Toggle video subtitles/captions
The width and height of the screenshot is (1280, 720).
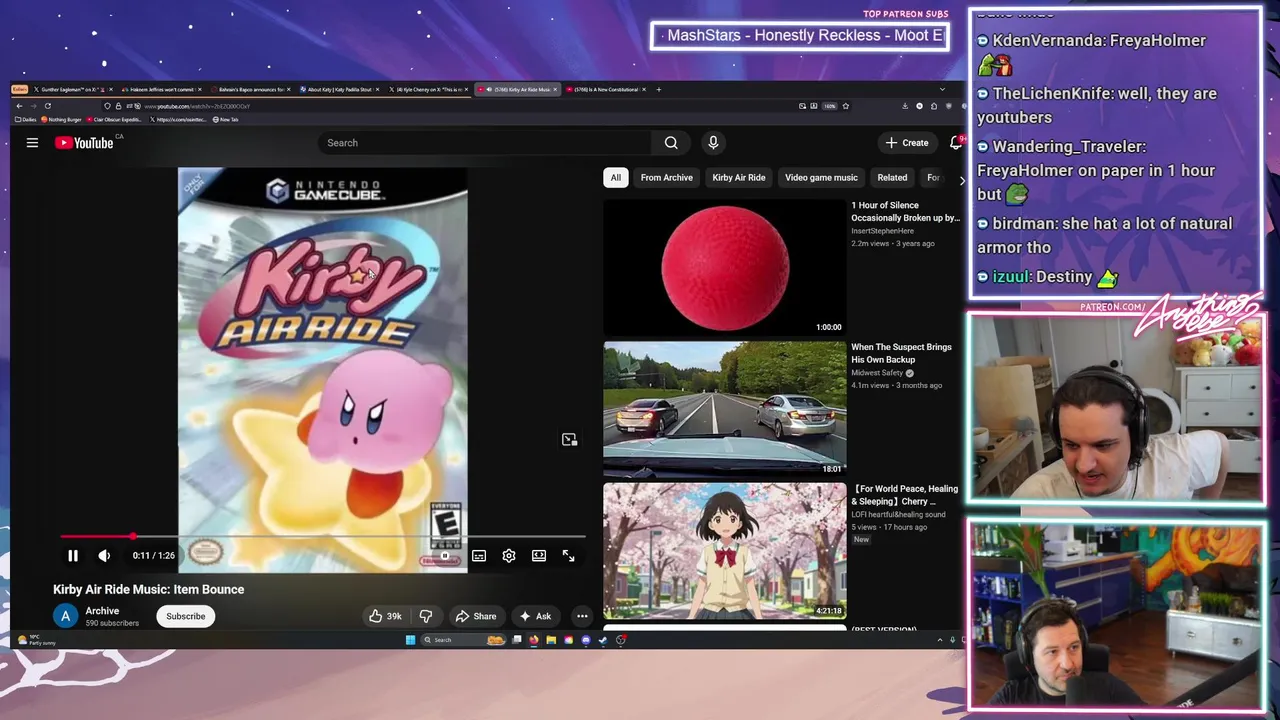point(479,556)
